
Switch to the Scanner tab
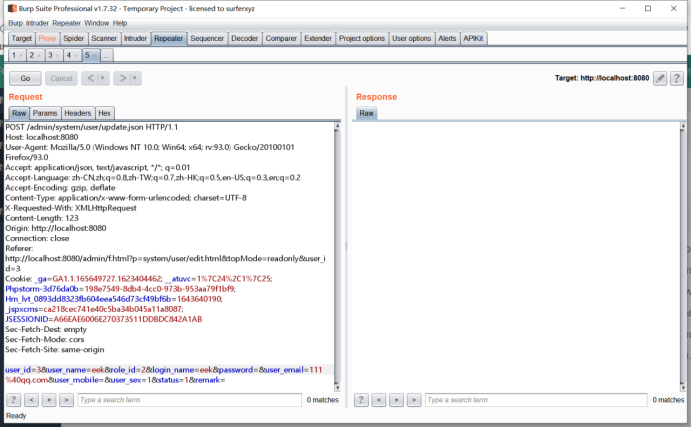pos(104,38)
